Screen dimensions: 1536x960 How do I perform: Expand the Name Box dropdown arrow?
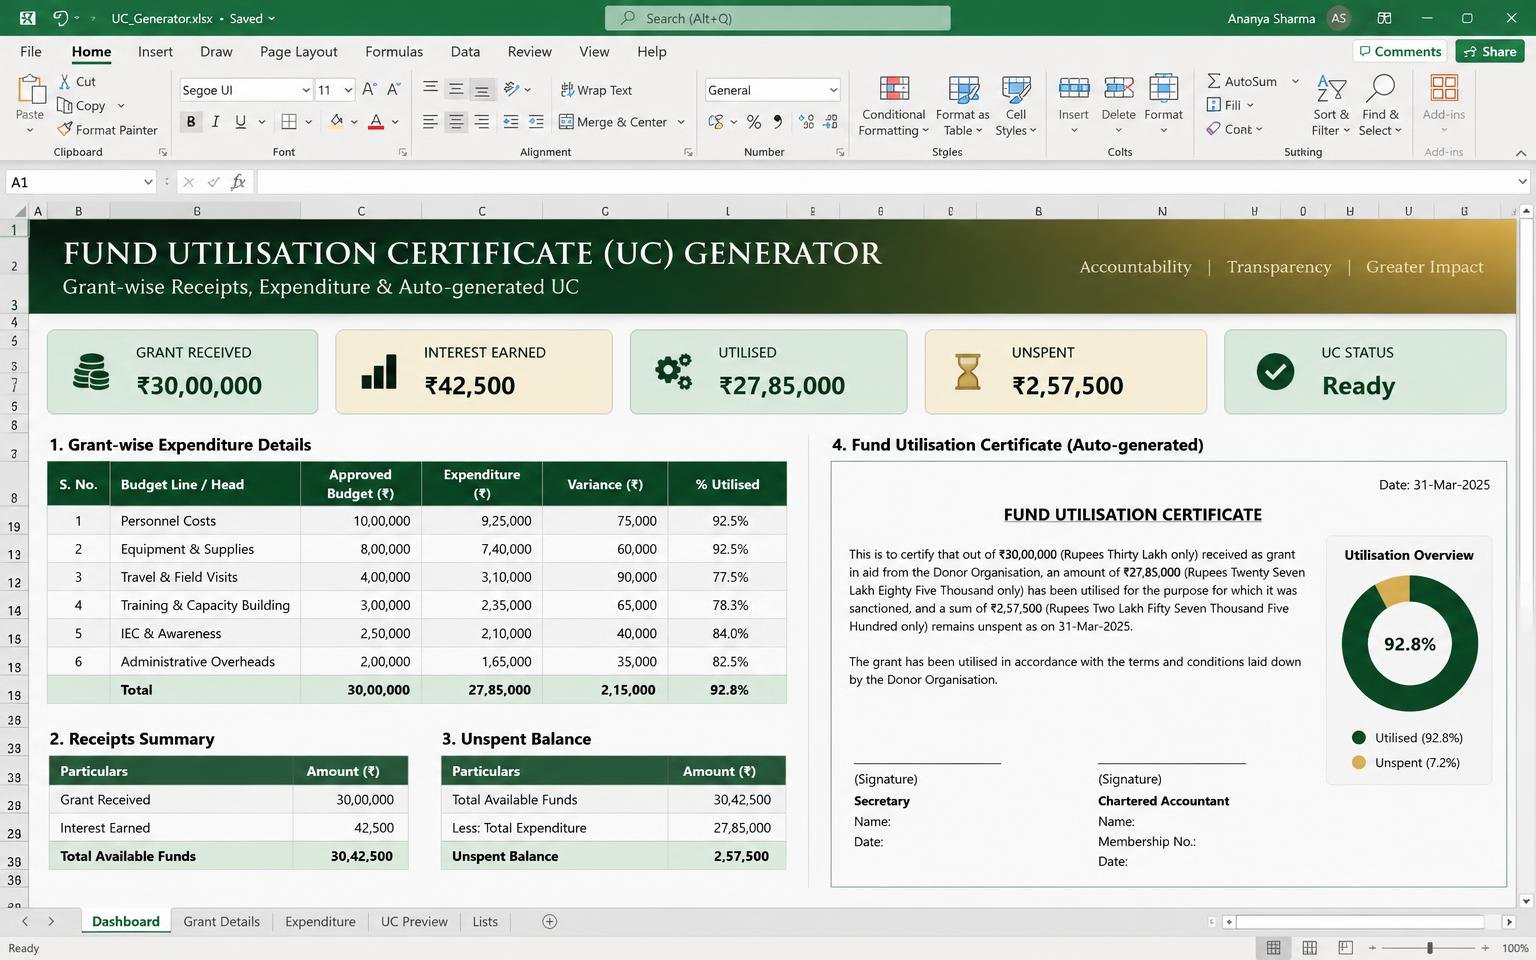148,182
